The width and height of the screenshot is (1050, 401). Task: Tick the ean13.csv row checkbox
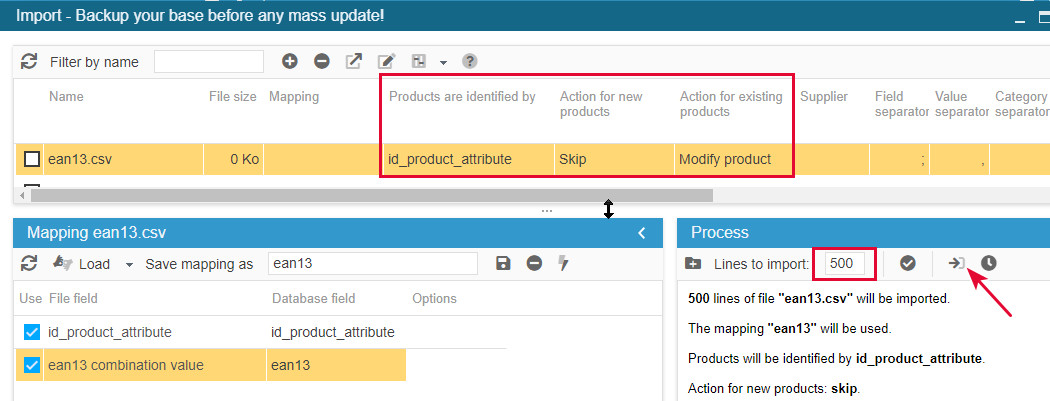32,159
